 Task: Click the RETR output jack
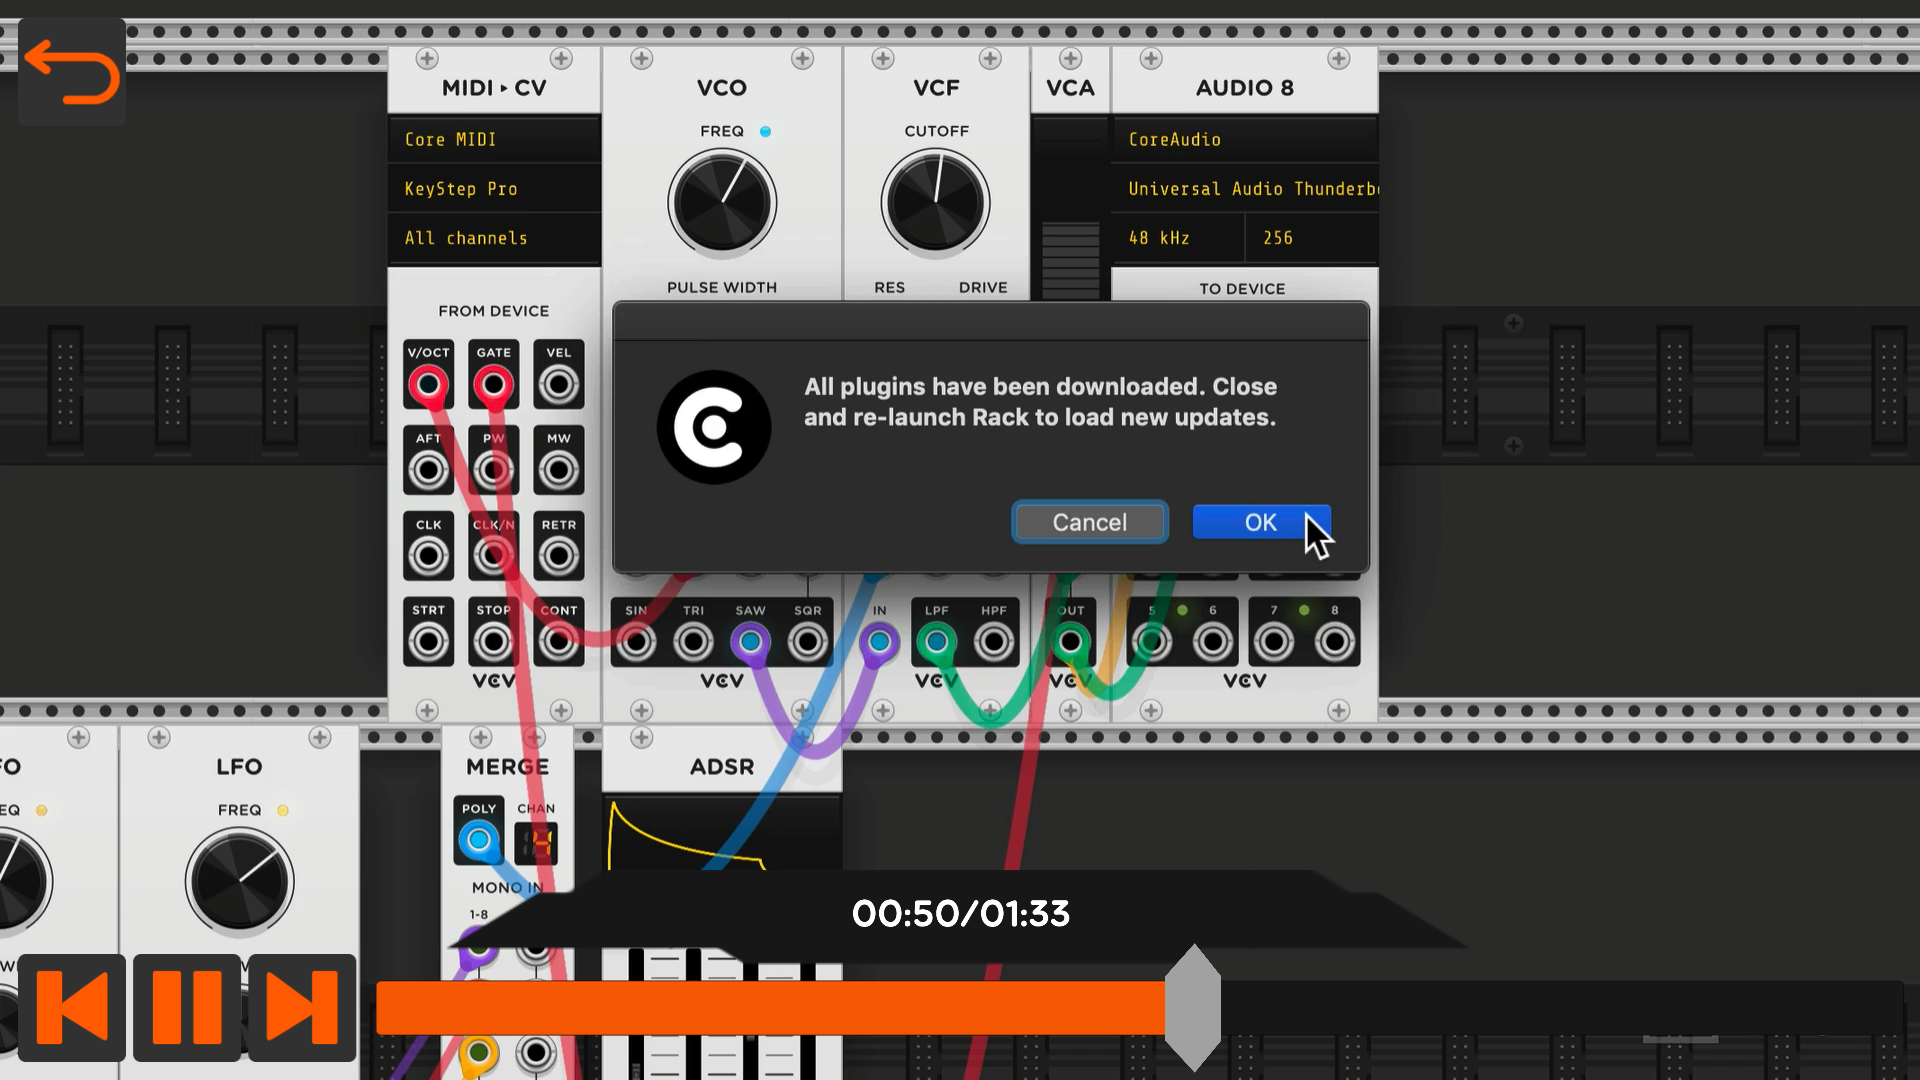click(558, 556)
